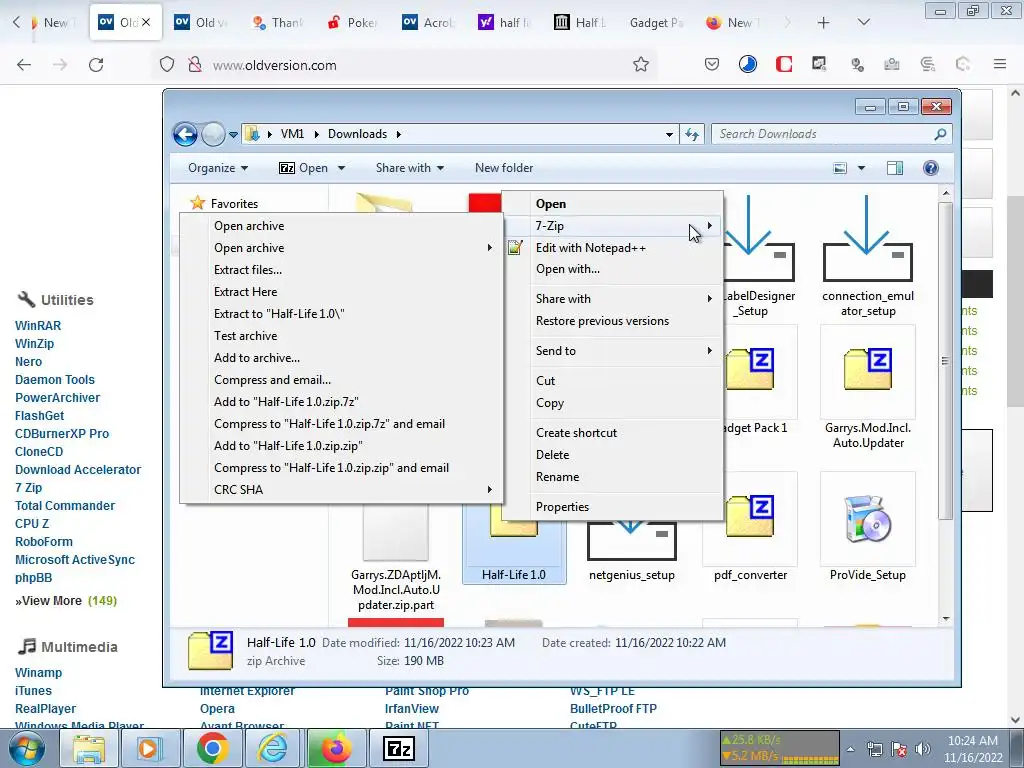Show hidden tray icons arrow
This screenshot has height=768, width=1024.
tap(850, 749)
